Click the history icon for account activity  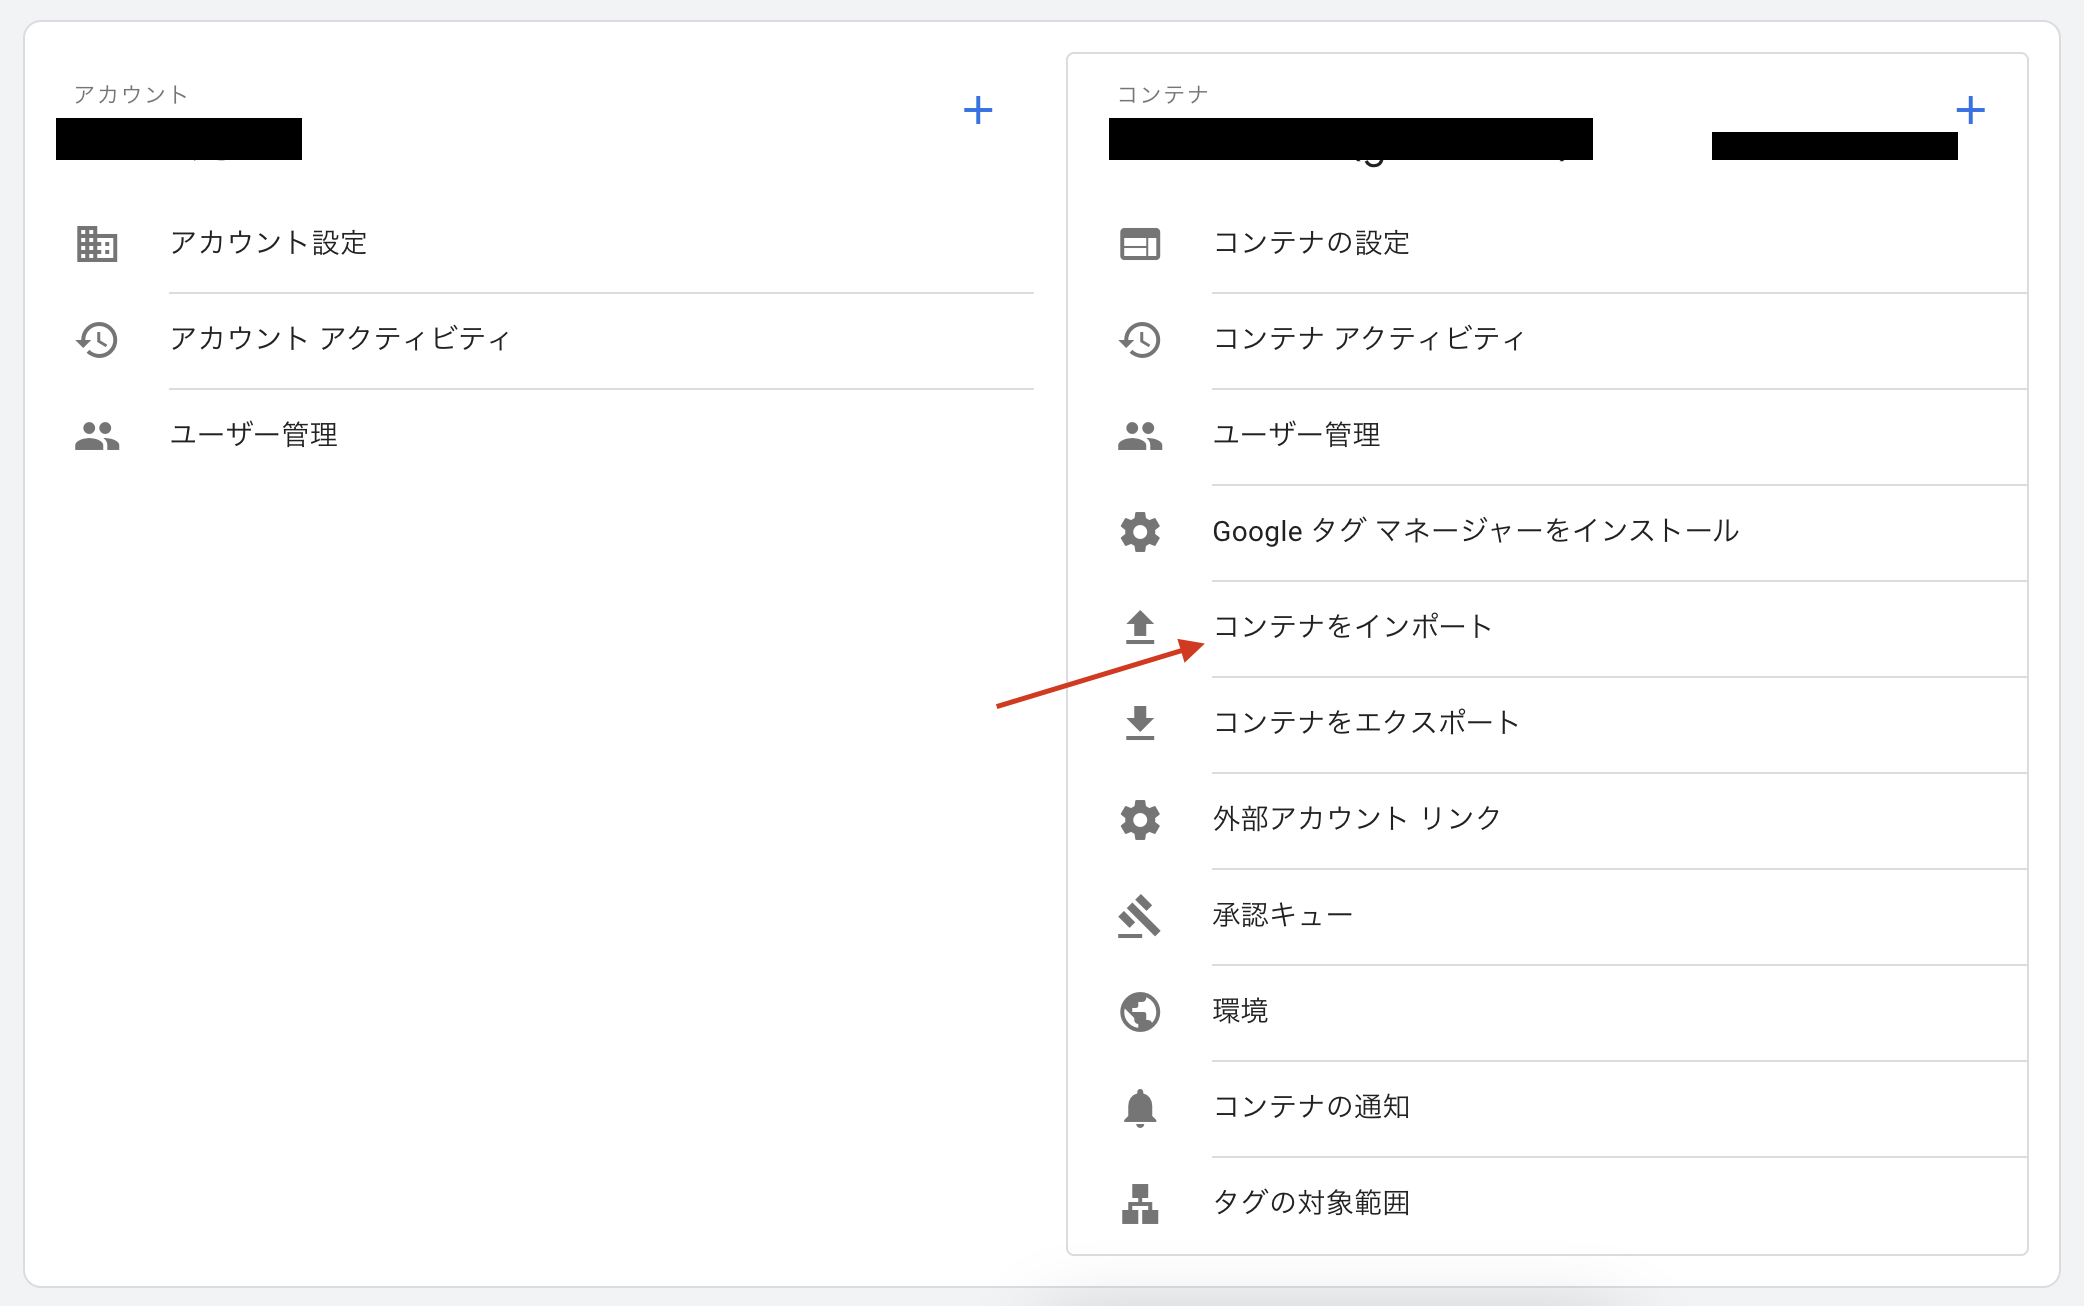point(97,340)
